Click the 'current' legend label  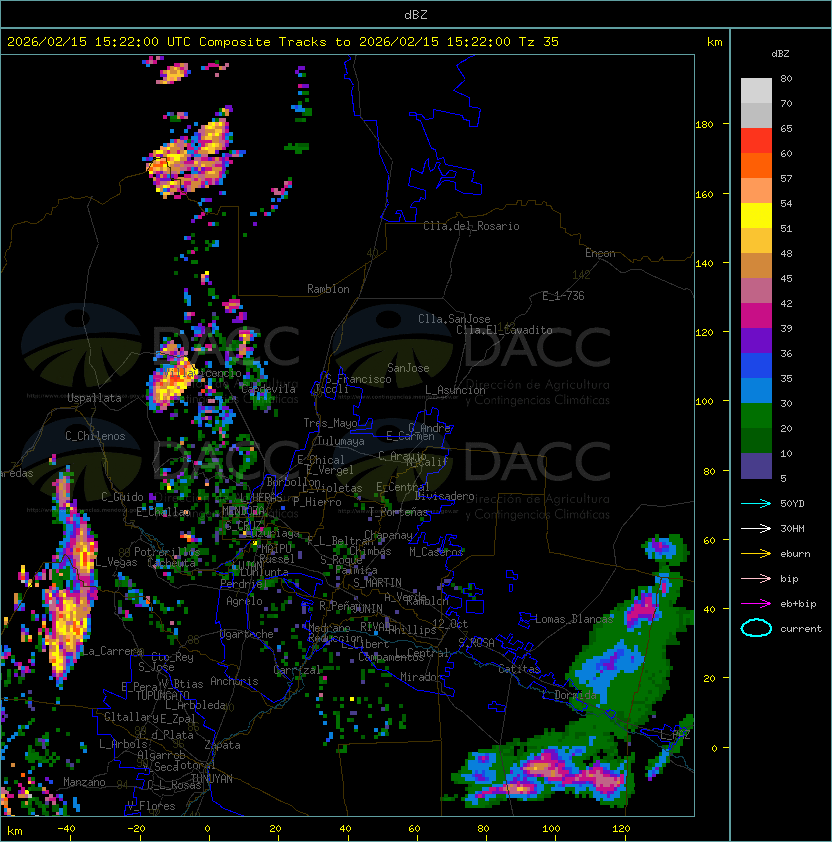coord(801,629)
